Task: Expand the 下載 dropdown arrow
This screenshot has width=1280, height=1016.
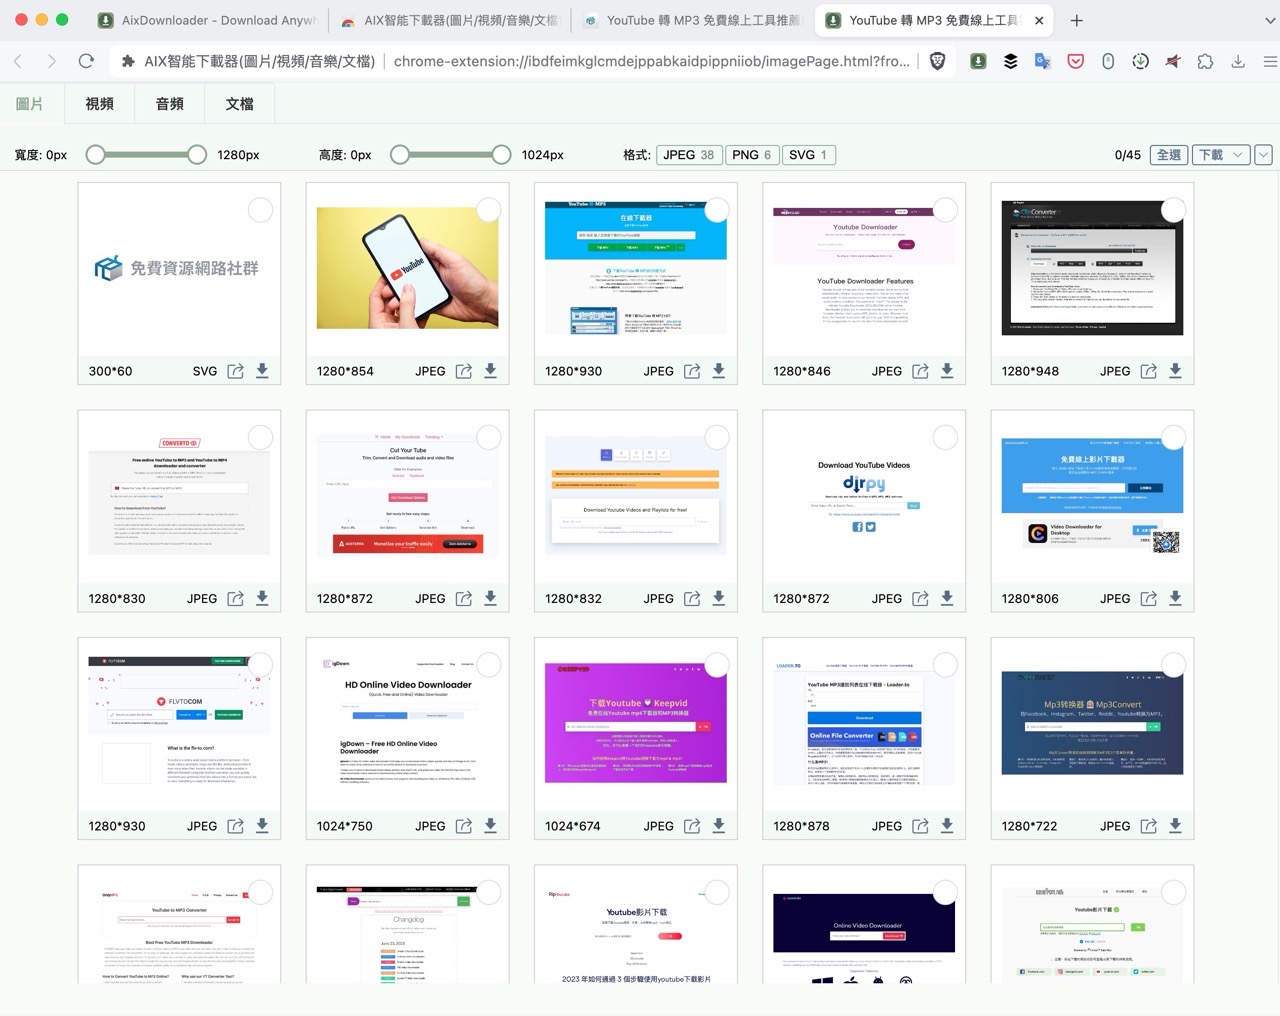Action: click(1238, 155)
